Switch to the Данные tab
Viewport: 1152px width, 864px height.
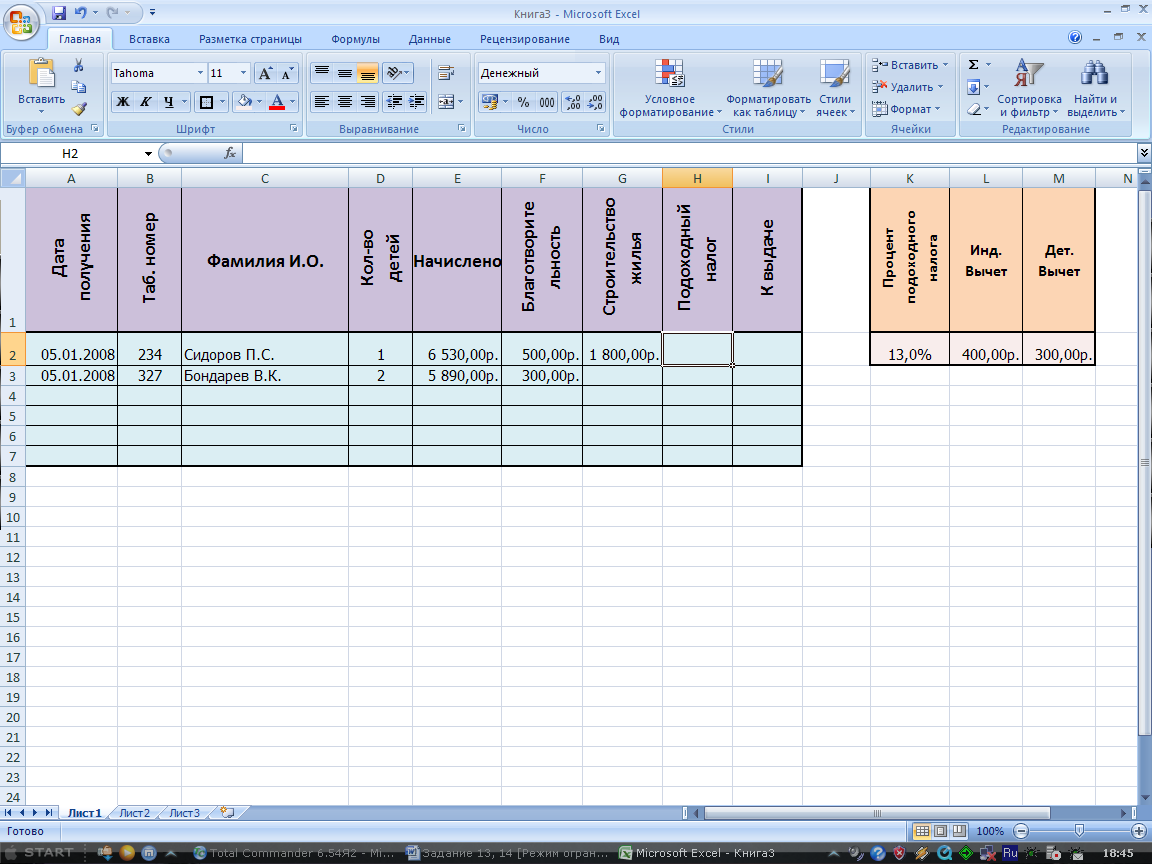[429, 39]
